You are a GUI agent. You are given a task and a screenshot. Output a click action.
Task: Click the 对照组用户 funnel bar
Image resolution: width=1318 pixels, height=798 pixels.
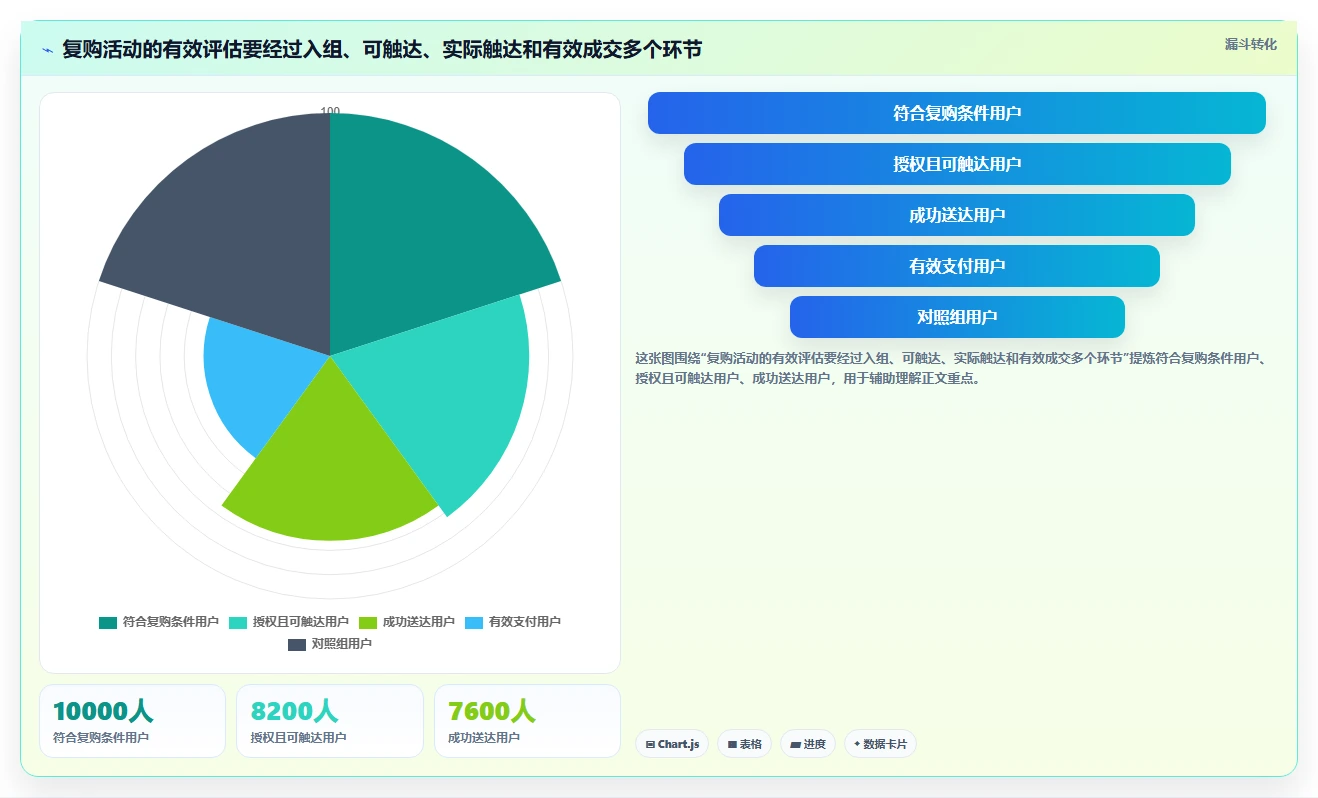pos(957,317)
